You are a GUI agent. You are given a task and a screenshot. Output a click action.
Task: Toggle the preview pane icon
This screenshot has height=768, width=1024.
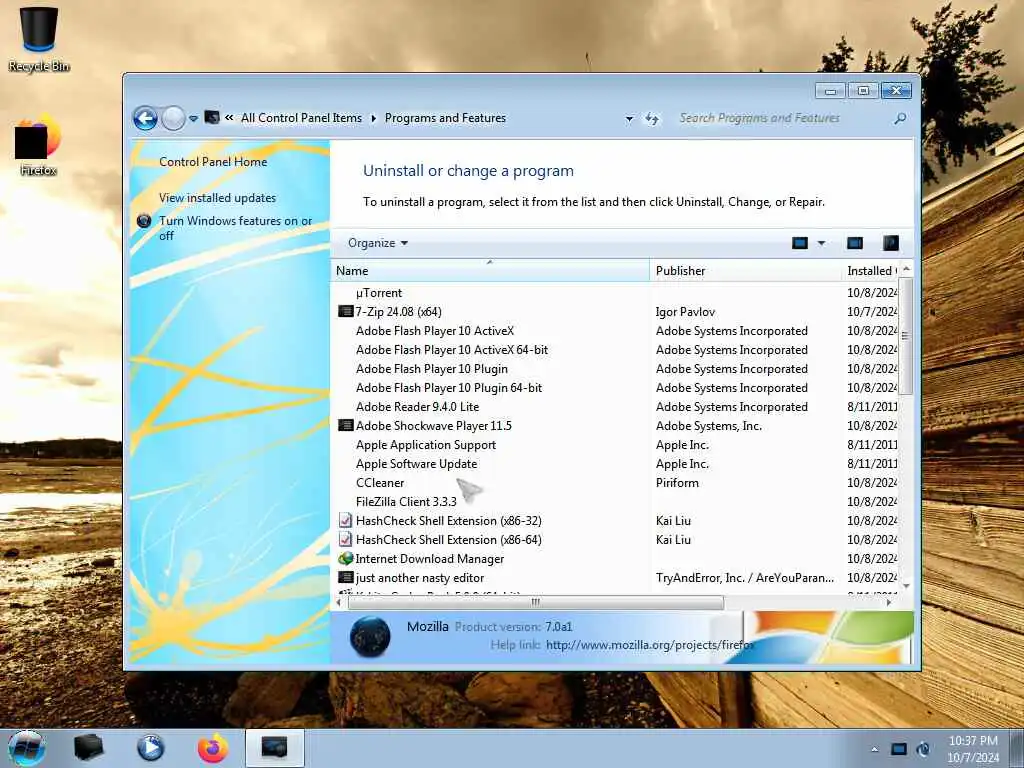point(855,243)
